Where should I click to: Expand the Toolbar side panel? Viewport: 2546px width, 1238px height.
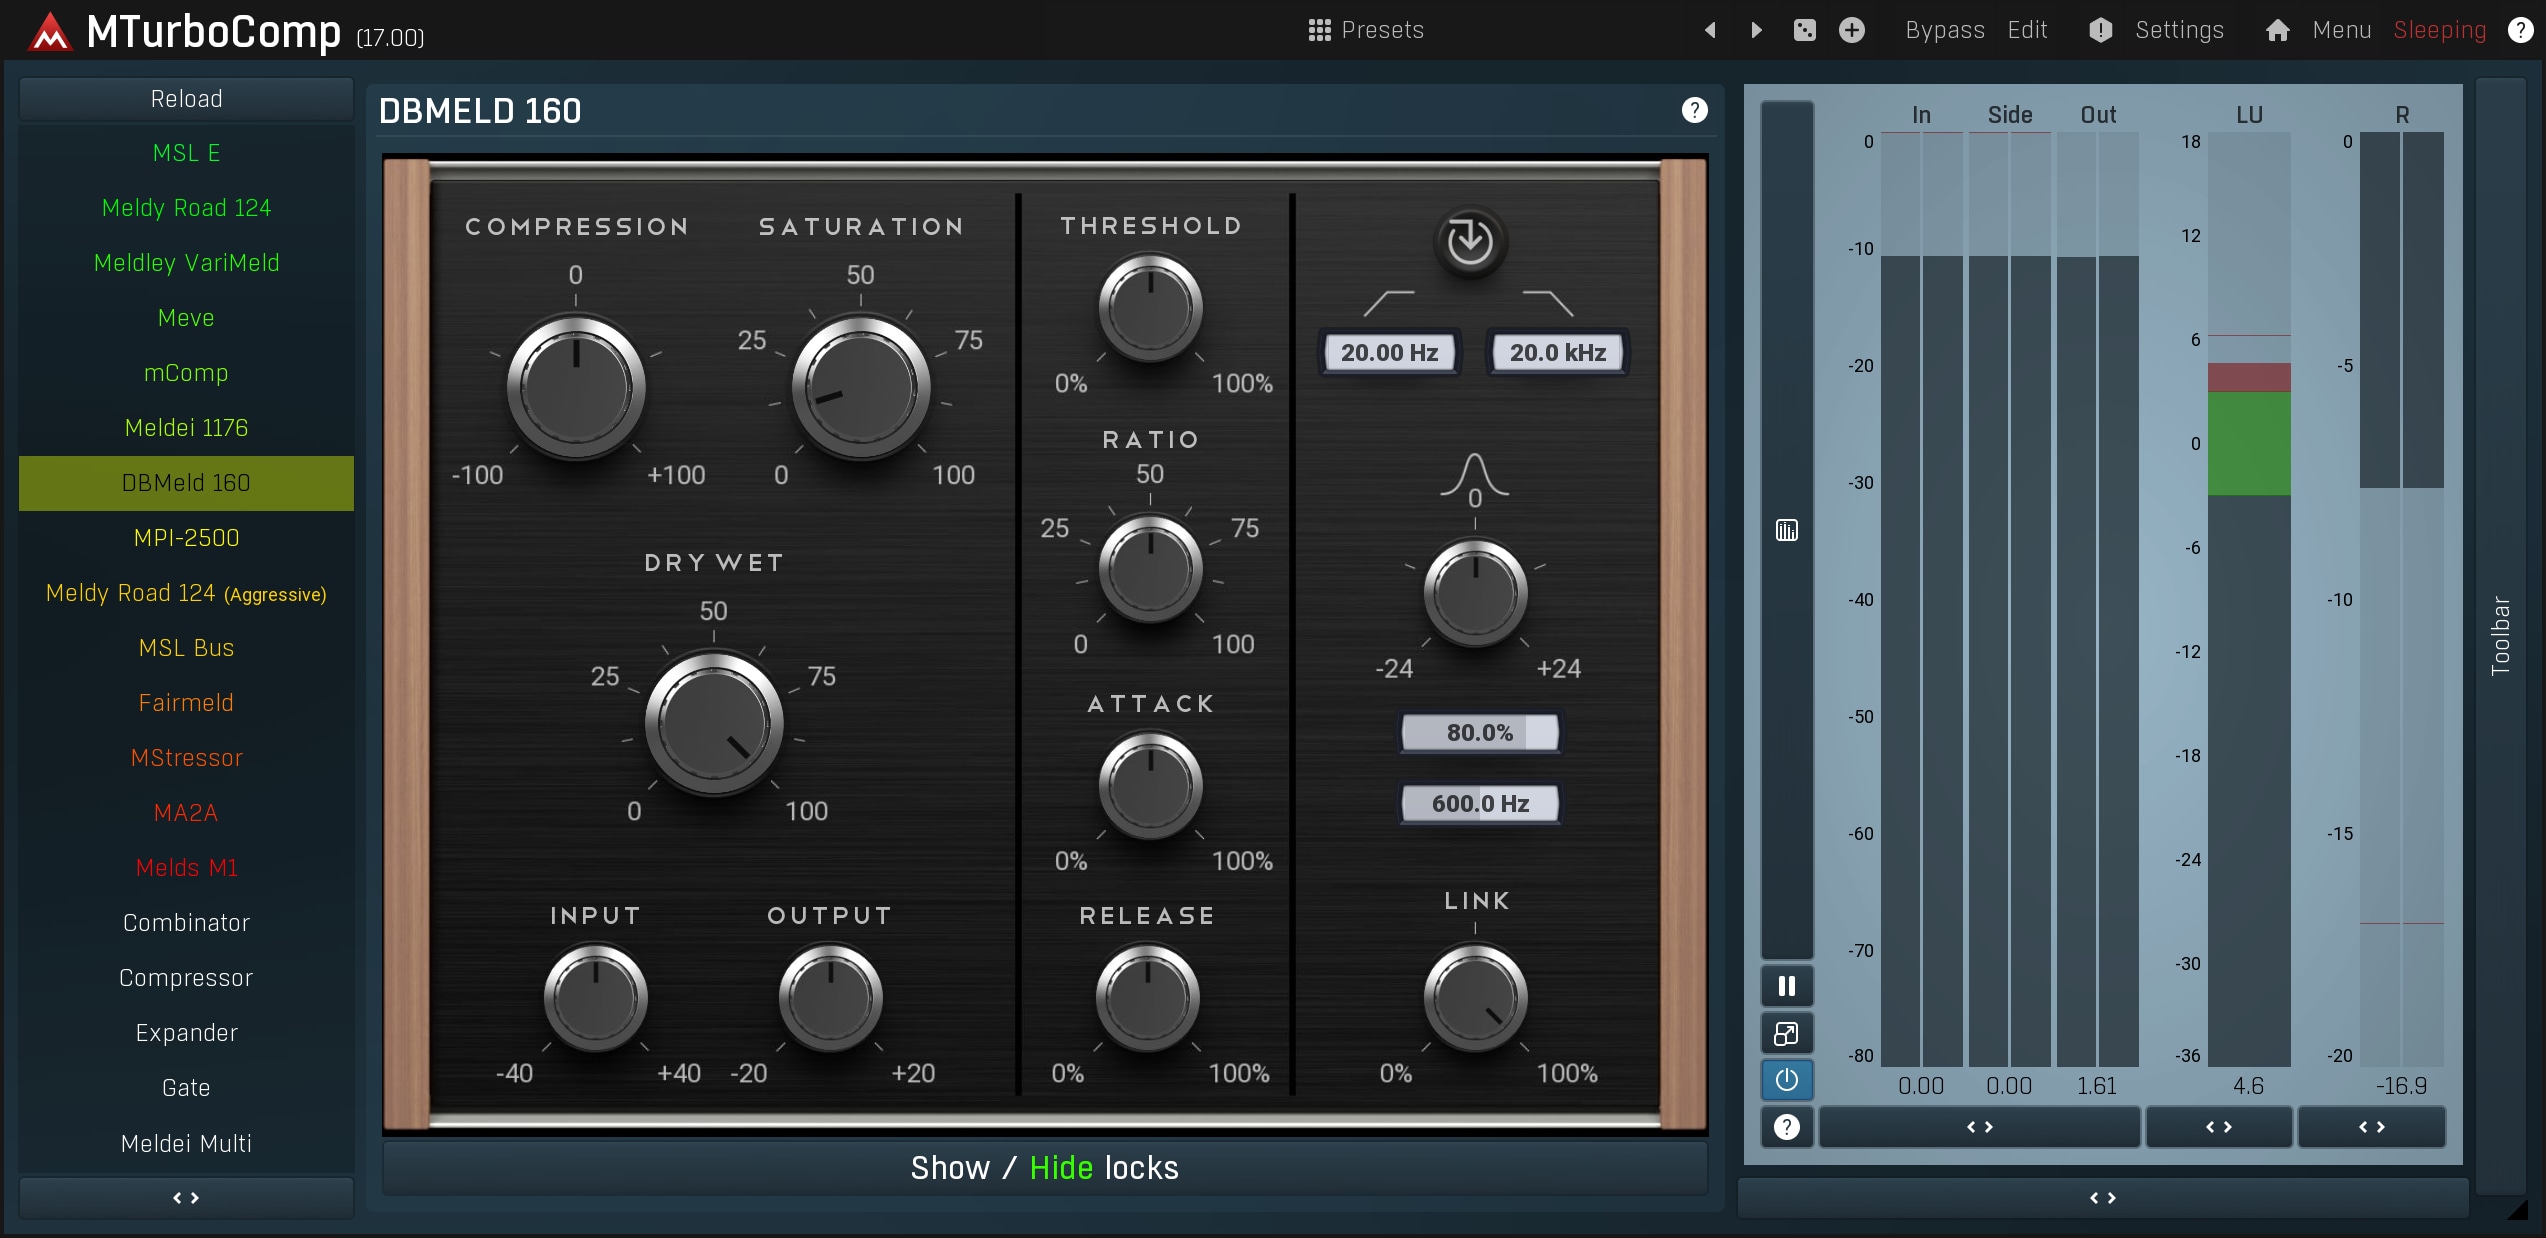click(x=2500, y=636)
